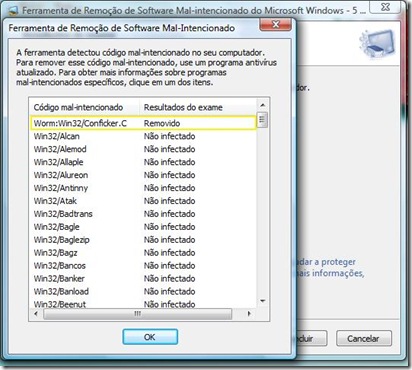Select the Win32/Atak entry

(x=55, y=201)
